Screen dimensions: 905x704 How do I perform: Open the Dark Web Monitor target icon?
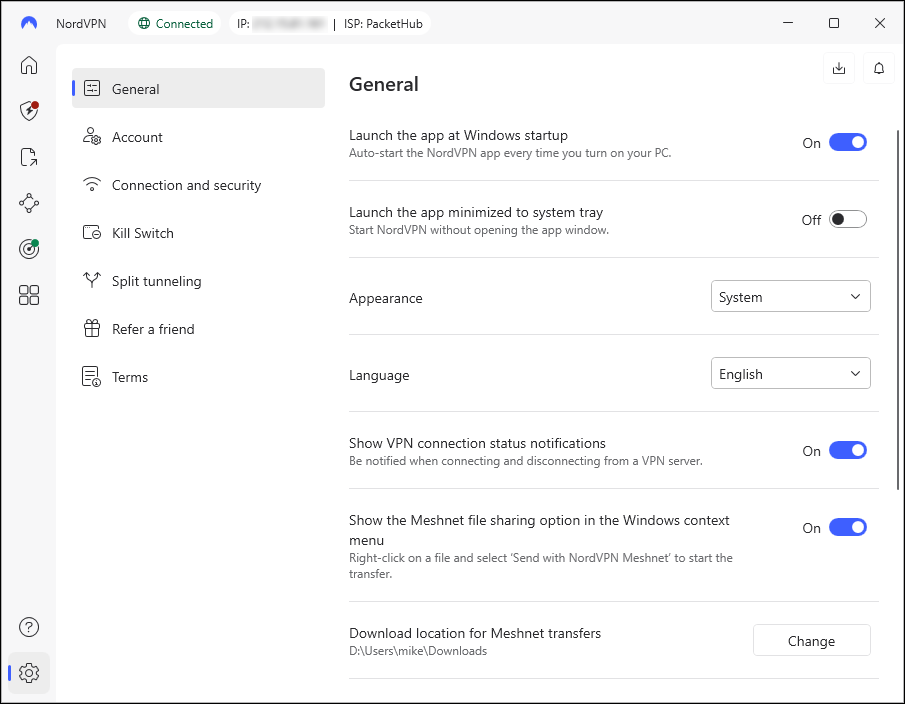click(29, 249)
